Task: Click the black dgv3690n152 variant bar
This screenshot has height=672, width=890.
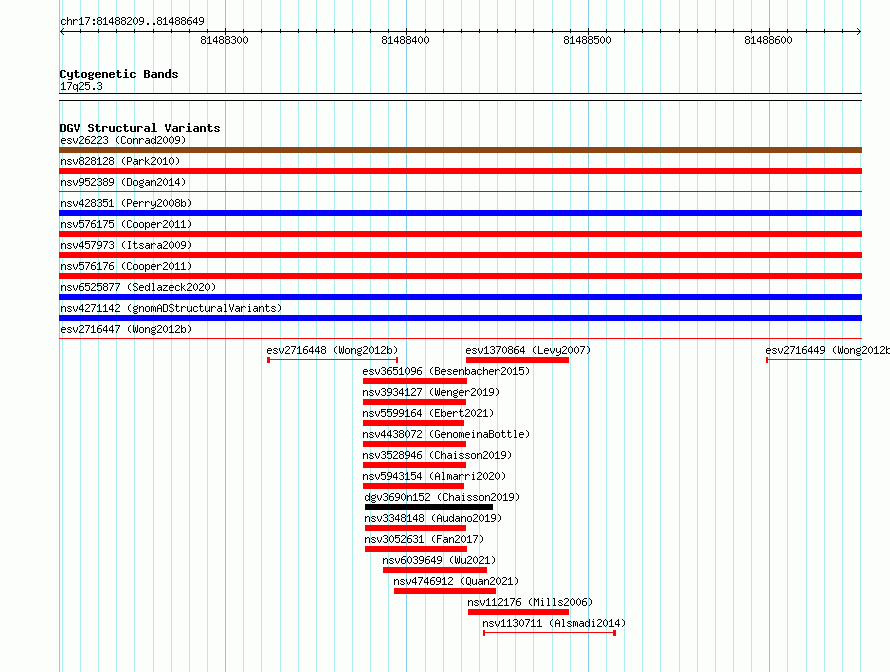Action: click(x=429, y=507)
